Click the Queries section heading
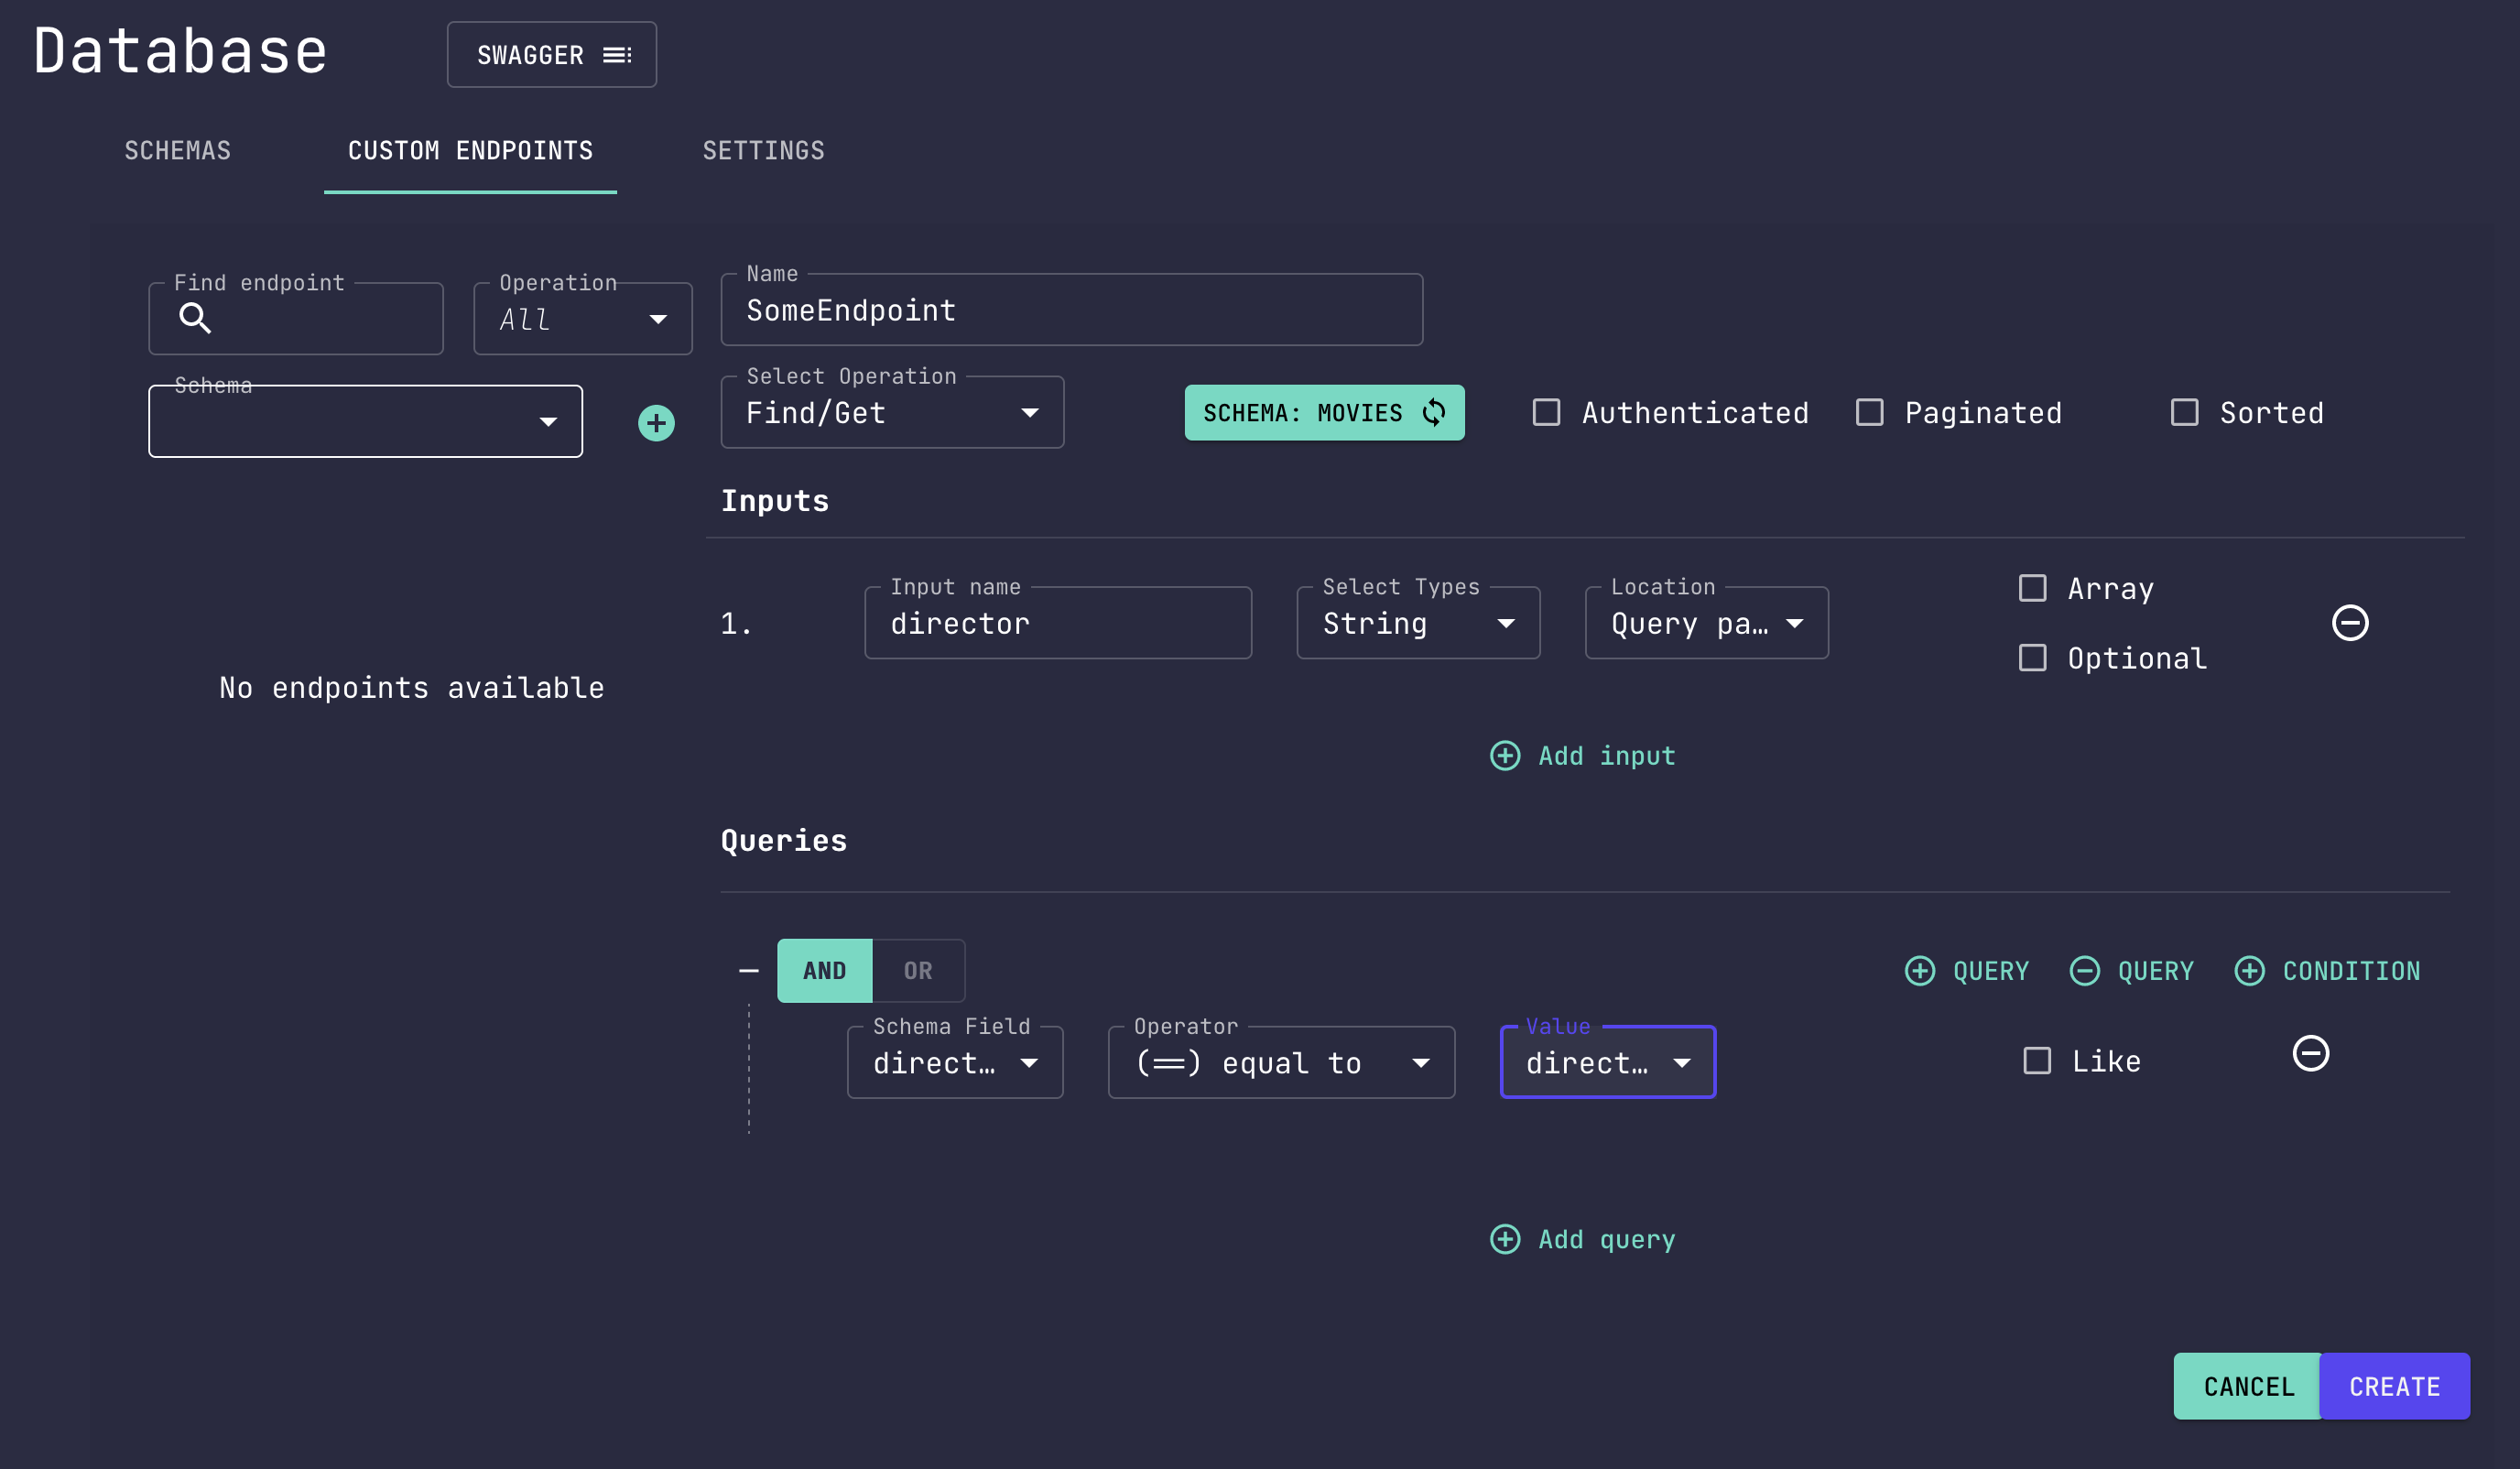This screenshot has height=1469, width=2520. tap(784, 841)
